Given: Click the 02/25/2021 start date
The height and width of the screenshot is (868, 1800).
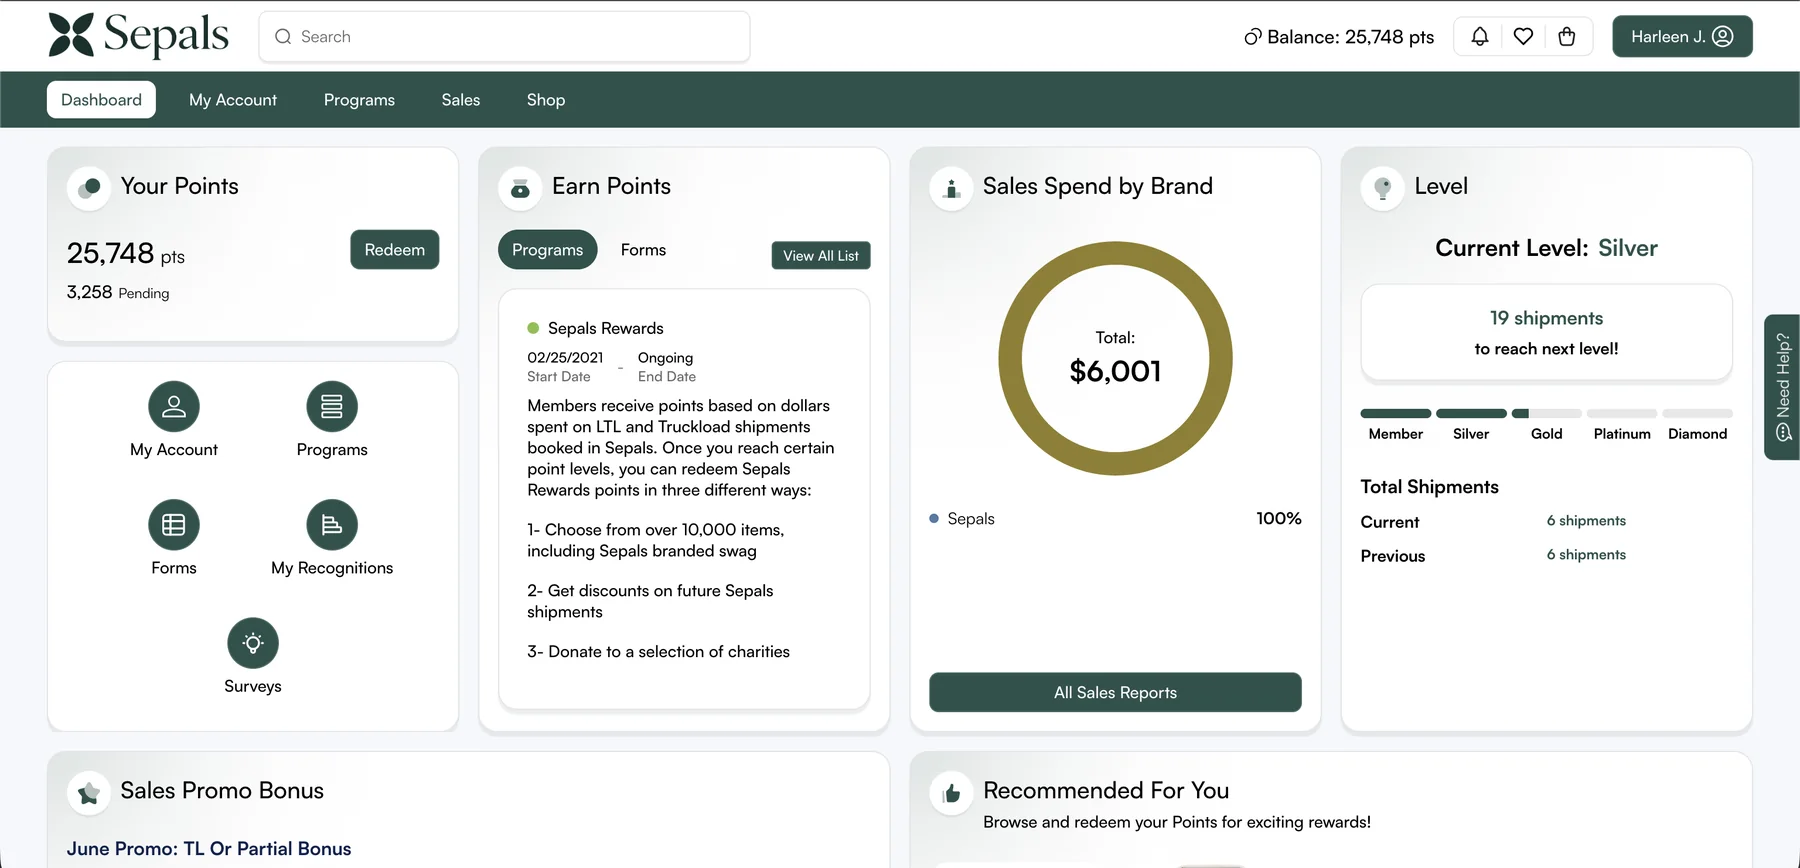Looking at the screenshot, I should tap(565, 358).
